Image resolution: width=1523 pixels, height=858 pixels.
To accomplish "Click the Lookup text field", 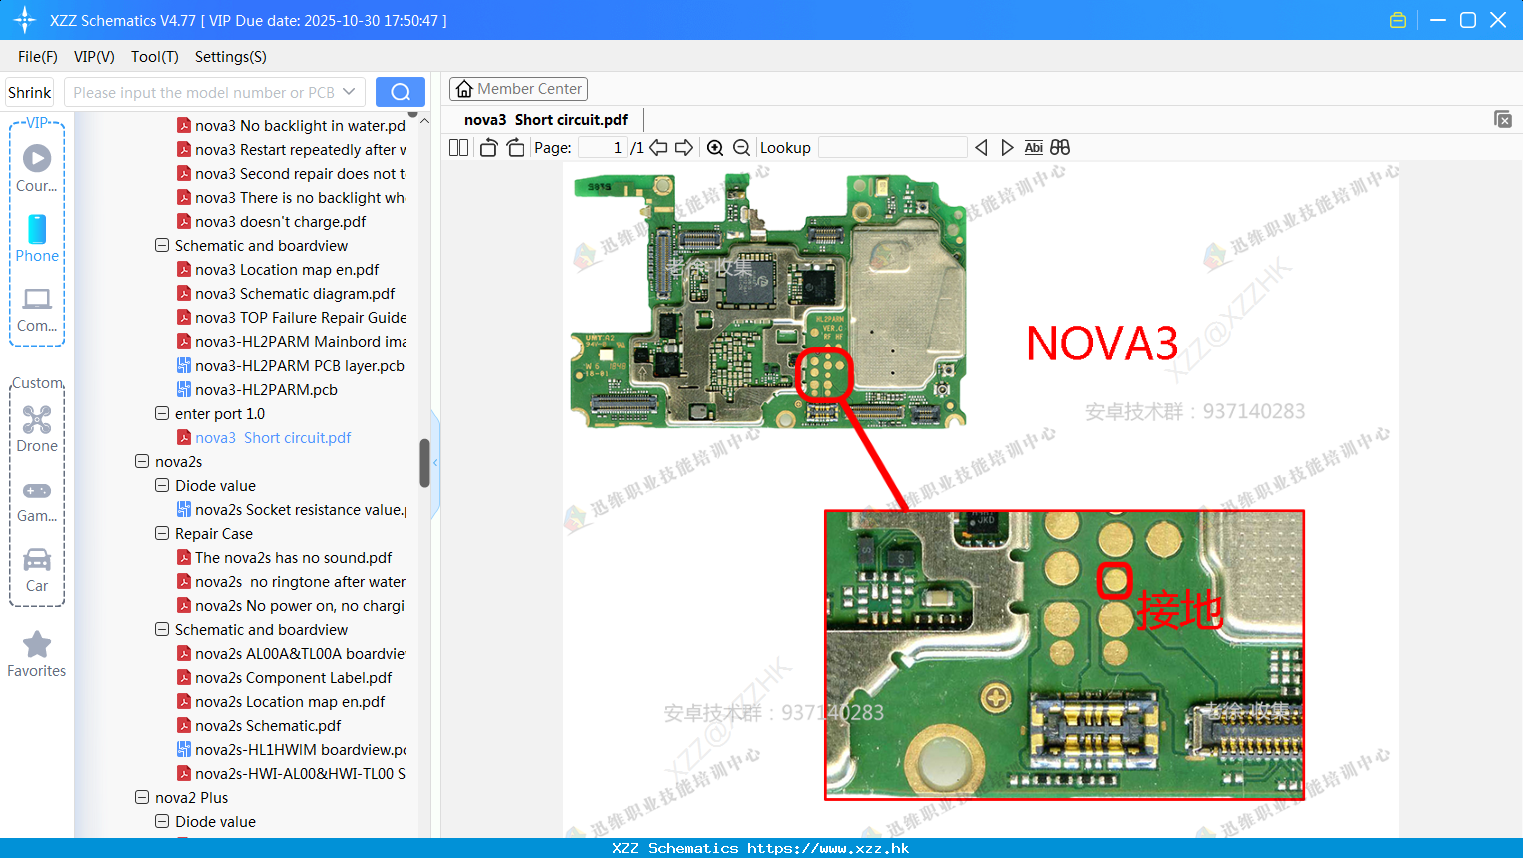I will tap(893, 147).
